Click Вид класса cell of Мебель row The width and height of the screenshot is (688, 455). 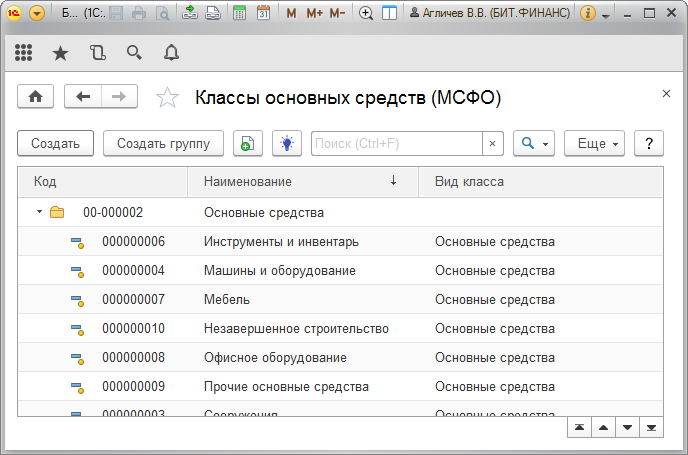541,299
